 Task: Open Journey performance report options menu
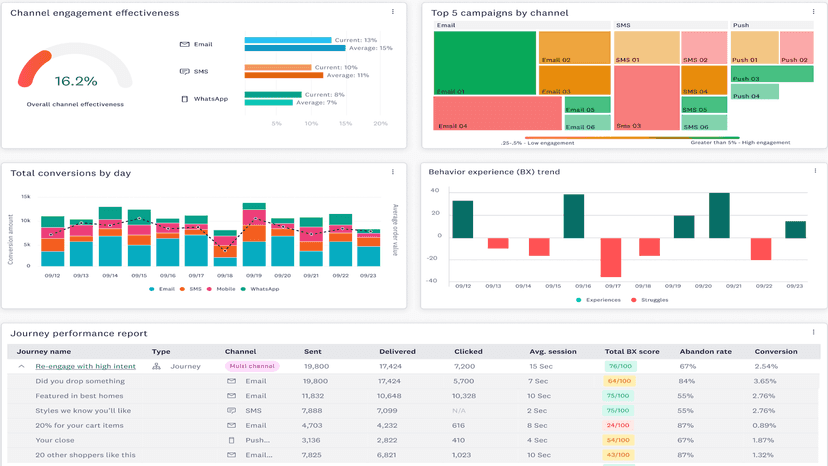point(813,332)
